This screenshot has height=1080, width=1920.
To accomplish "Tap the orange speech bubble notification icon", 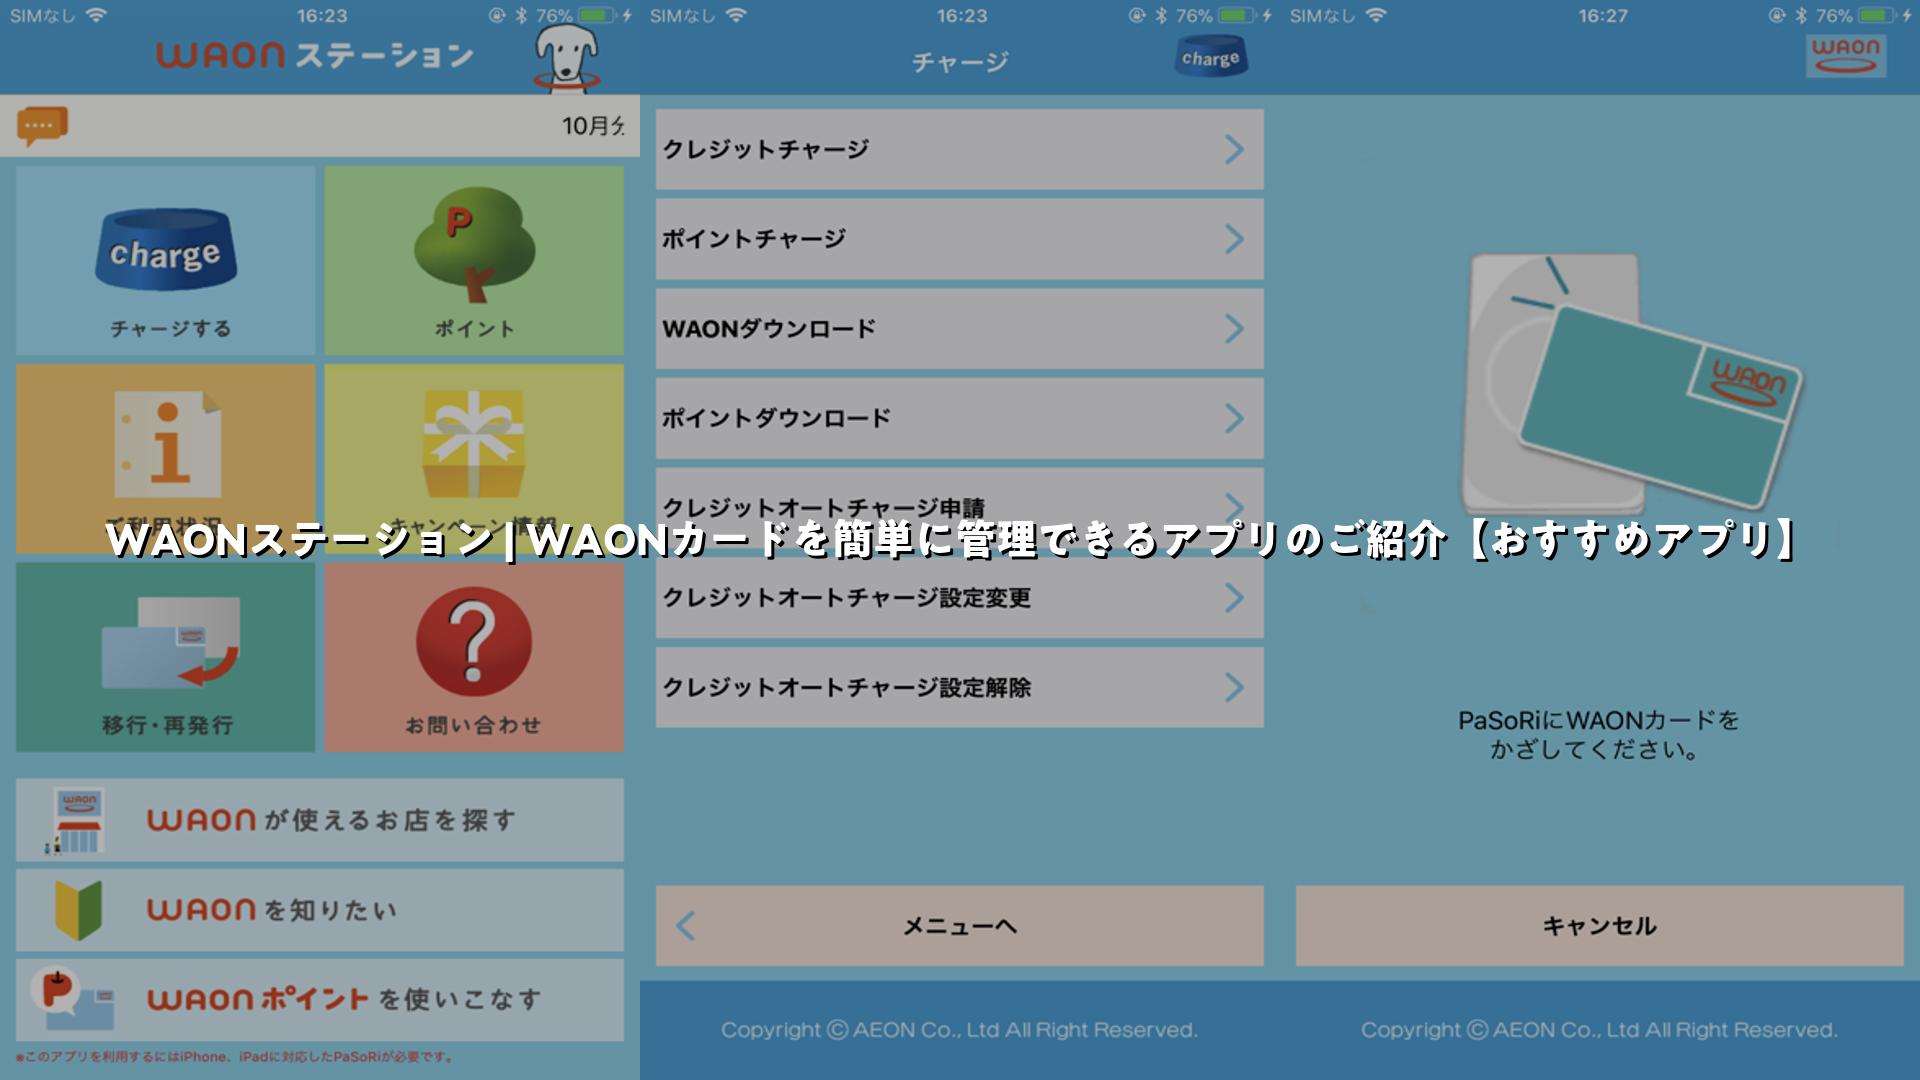I will pos(42,126).
